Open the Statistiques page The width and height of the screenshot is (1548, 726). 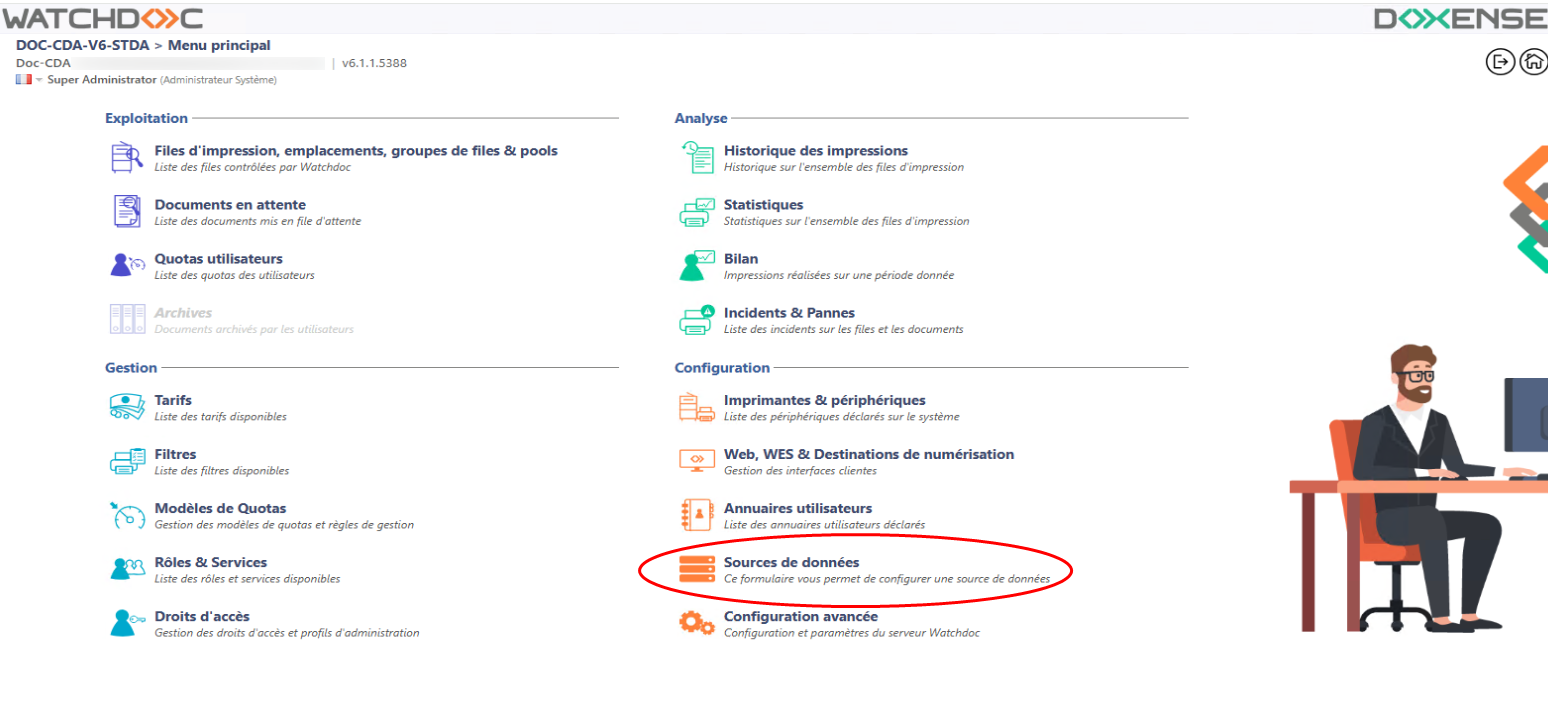click(x=763, y=205)
